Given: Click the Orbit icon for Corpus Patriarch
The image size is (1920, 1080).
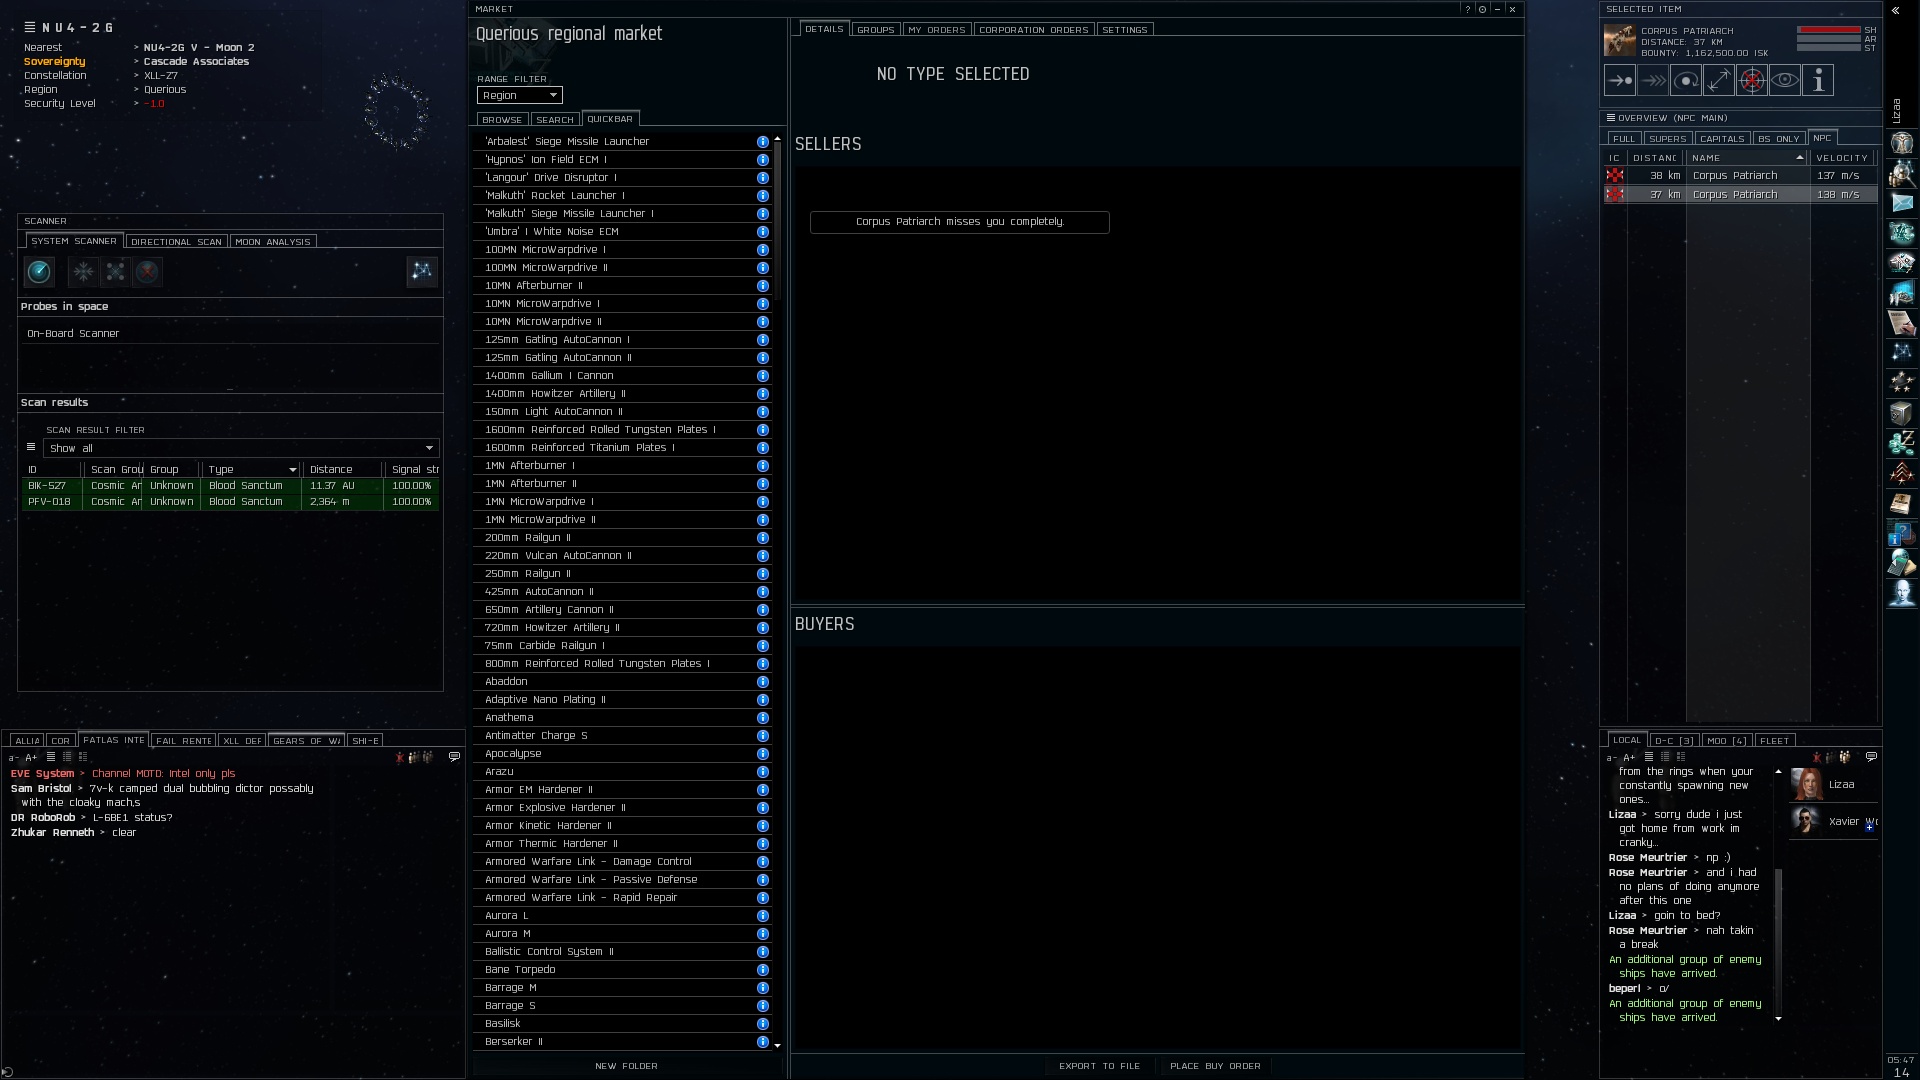Looking at the screenshot, I should click(x=1686, y=80).
